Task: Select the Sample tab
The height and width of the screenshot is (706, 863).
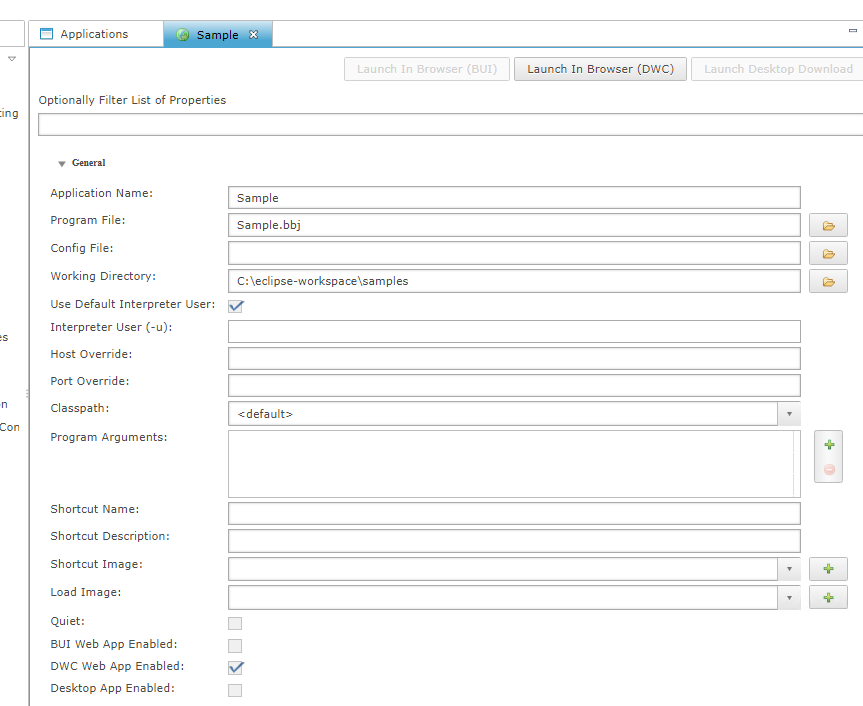Action: [218, 34]
